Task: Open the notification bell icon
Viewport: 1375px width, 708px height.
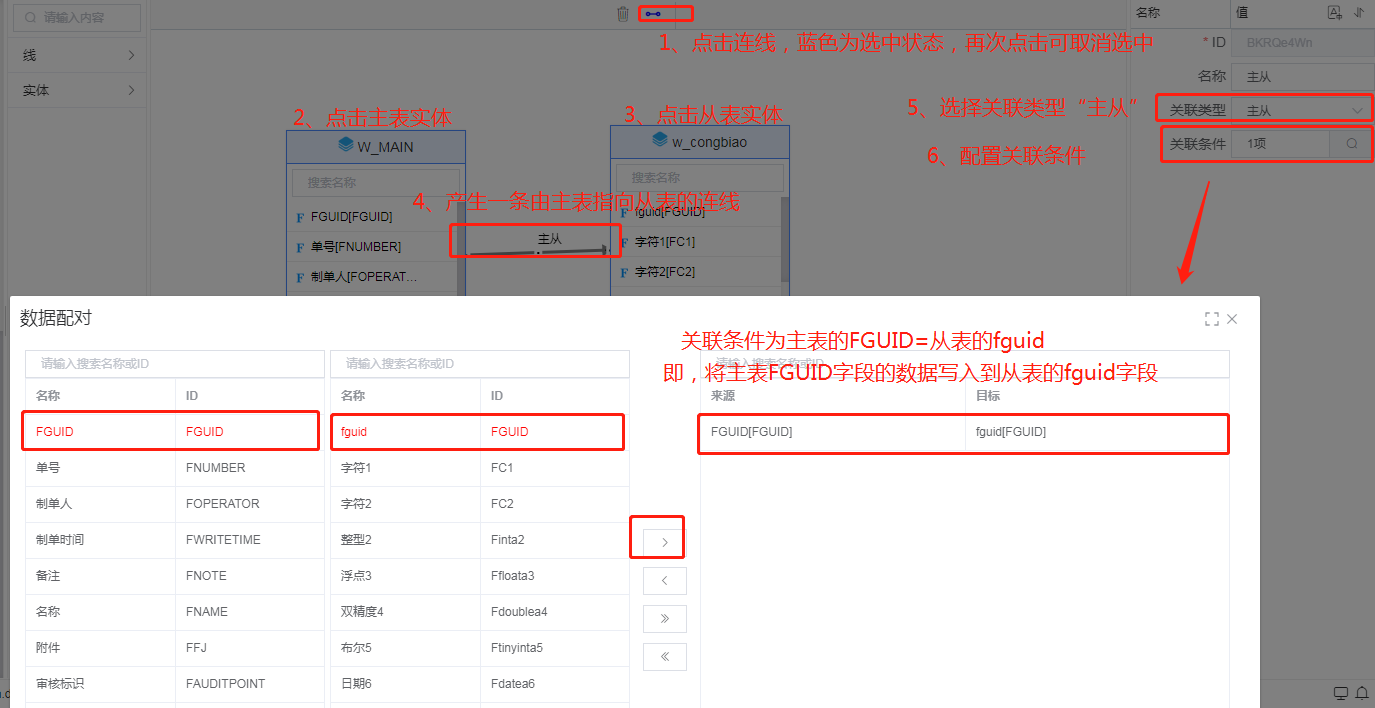Action: 1361,694
